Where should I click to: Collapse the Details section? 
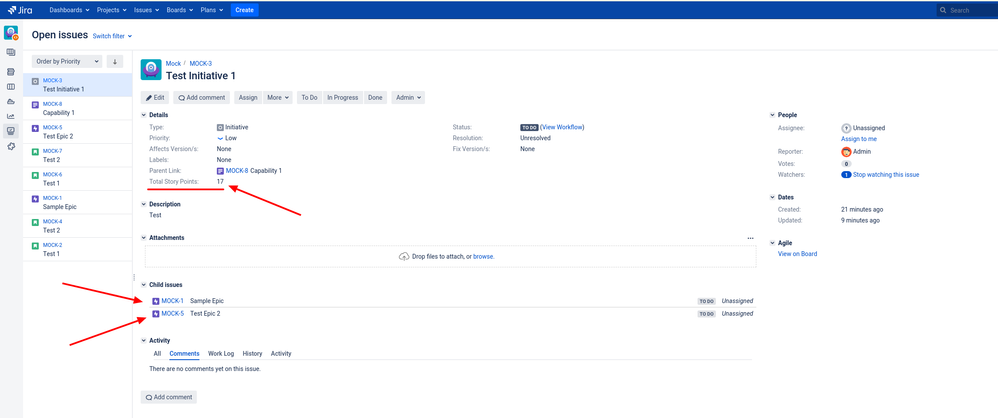144,115
